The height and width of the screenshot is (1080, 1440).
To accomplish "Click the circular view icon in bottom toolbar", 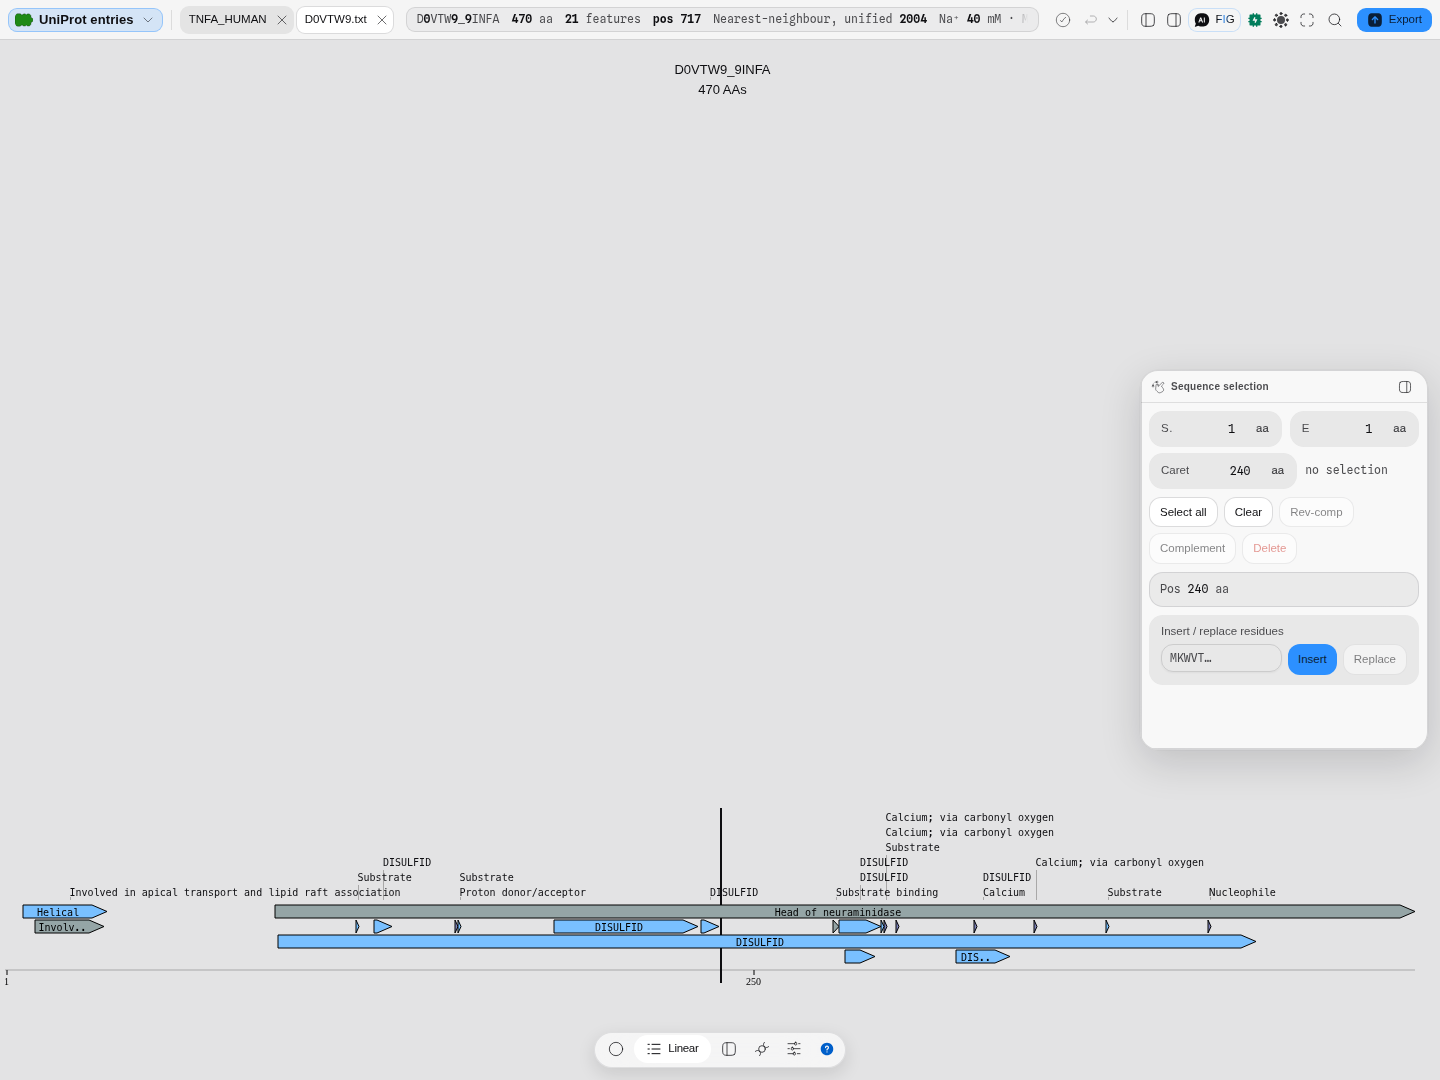I will (x=616, y=1049).
